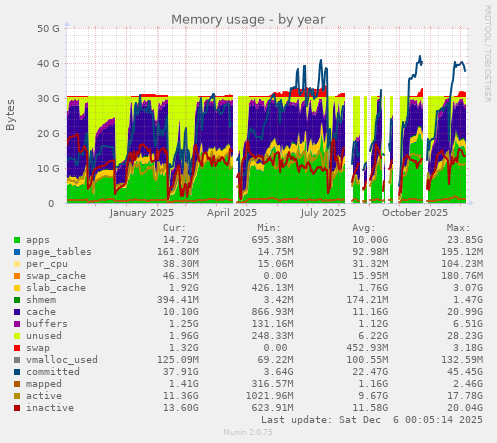
Task: Click the committed legend color square
Action: [x=17, y=372]
